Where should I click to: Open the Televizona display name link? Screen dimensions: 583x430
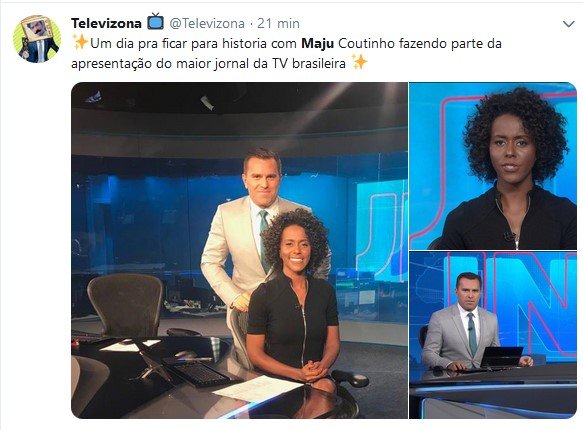[106, 23]
